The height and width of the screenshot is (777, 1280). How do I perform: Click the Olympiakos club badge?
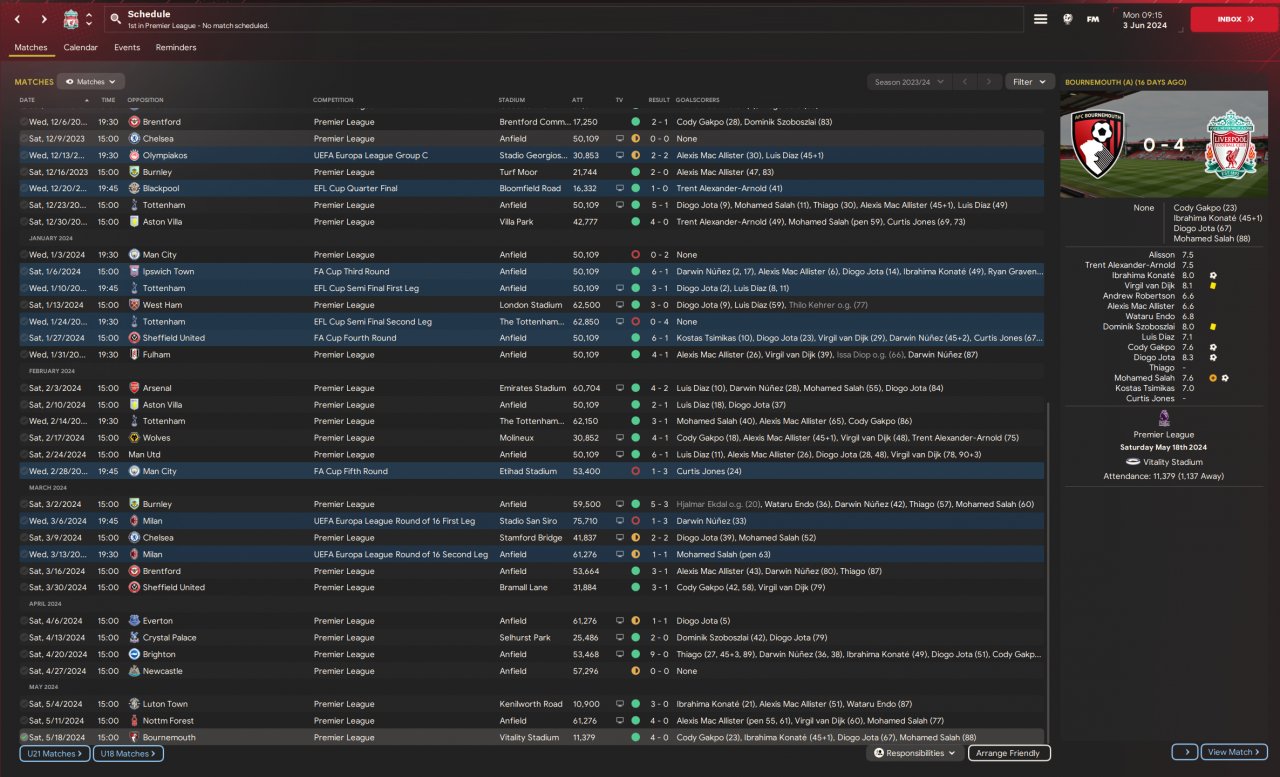(x=134, y=155)
